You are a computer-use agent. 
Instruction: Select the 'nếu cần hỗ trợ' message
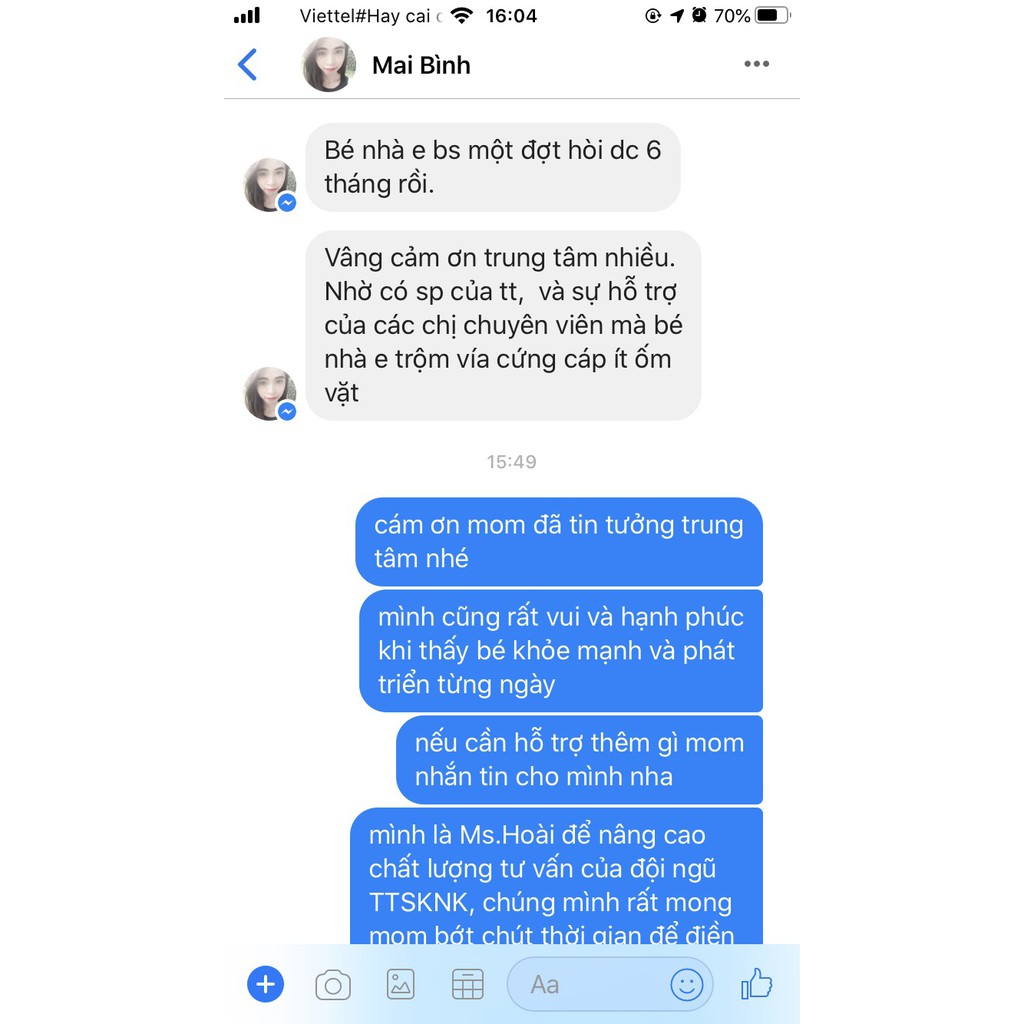[579, 760]
